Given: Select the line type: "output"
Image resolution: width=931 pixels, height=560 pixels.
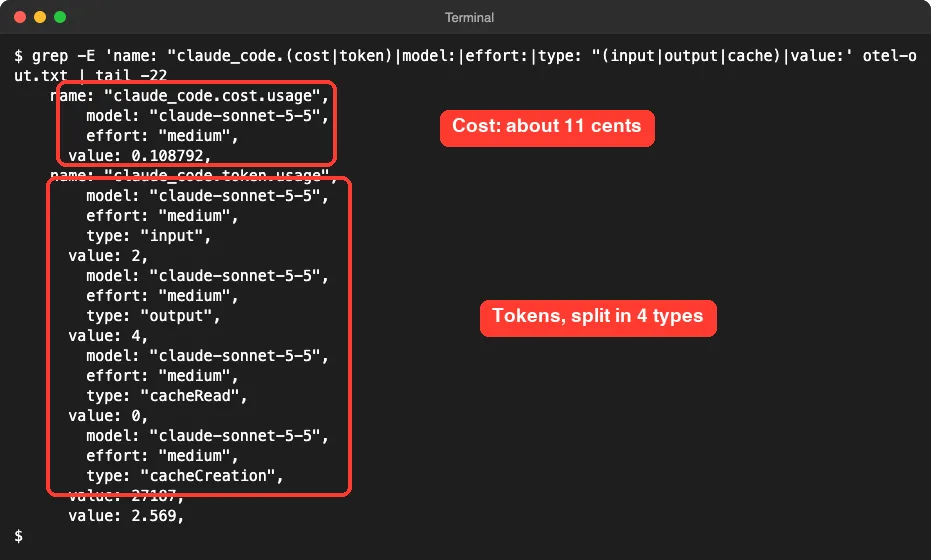Looking at the screenshot, I should pyautogui.click(x=153, y=316).
